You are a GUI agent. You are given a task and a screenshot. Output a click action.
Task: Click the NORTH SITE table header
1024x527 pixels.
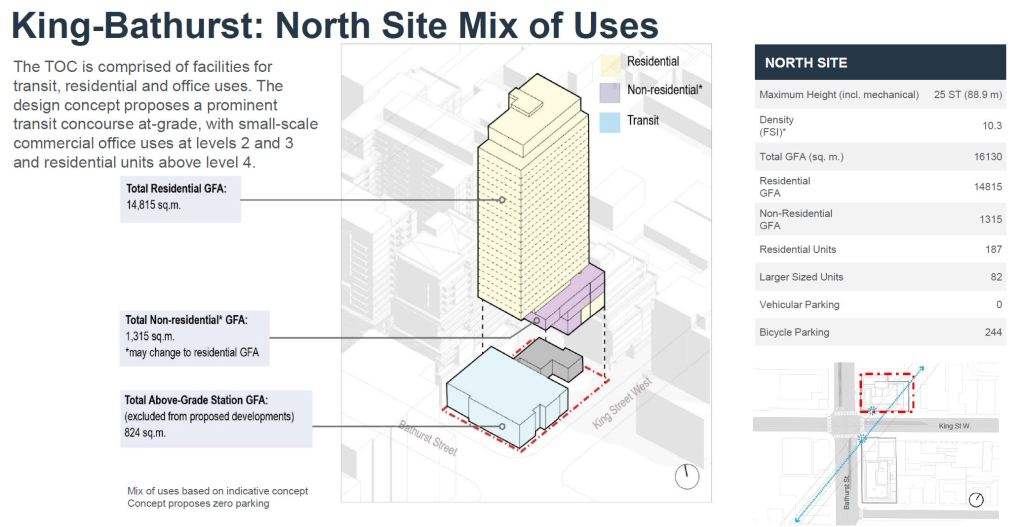[880, 62]
